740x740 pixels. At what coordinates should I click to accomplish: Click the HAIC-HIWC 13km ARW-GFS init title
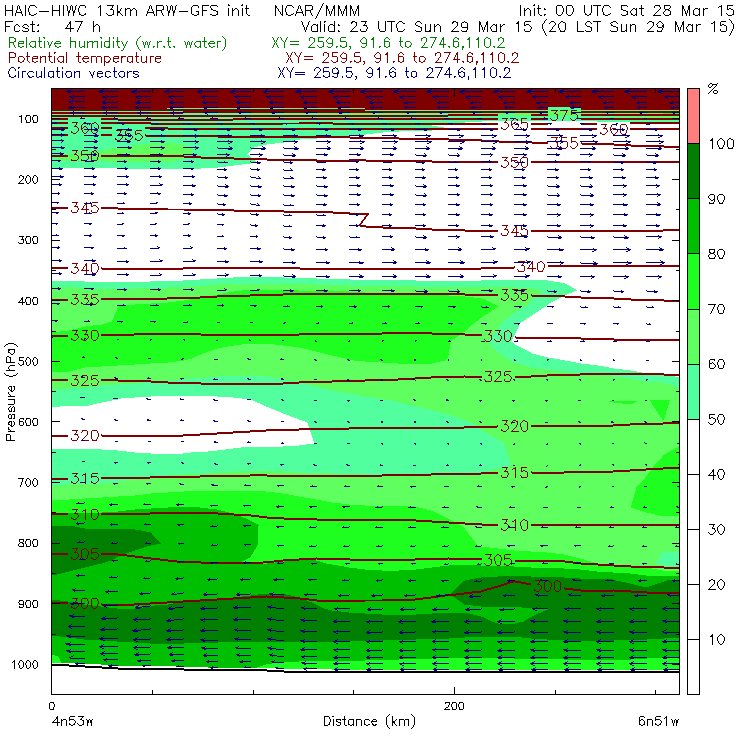(x=126, y=10)
